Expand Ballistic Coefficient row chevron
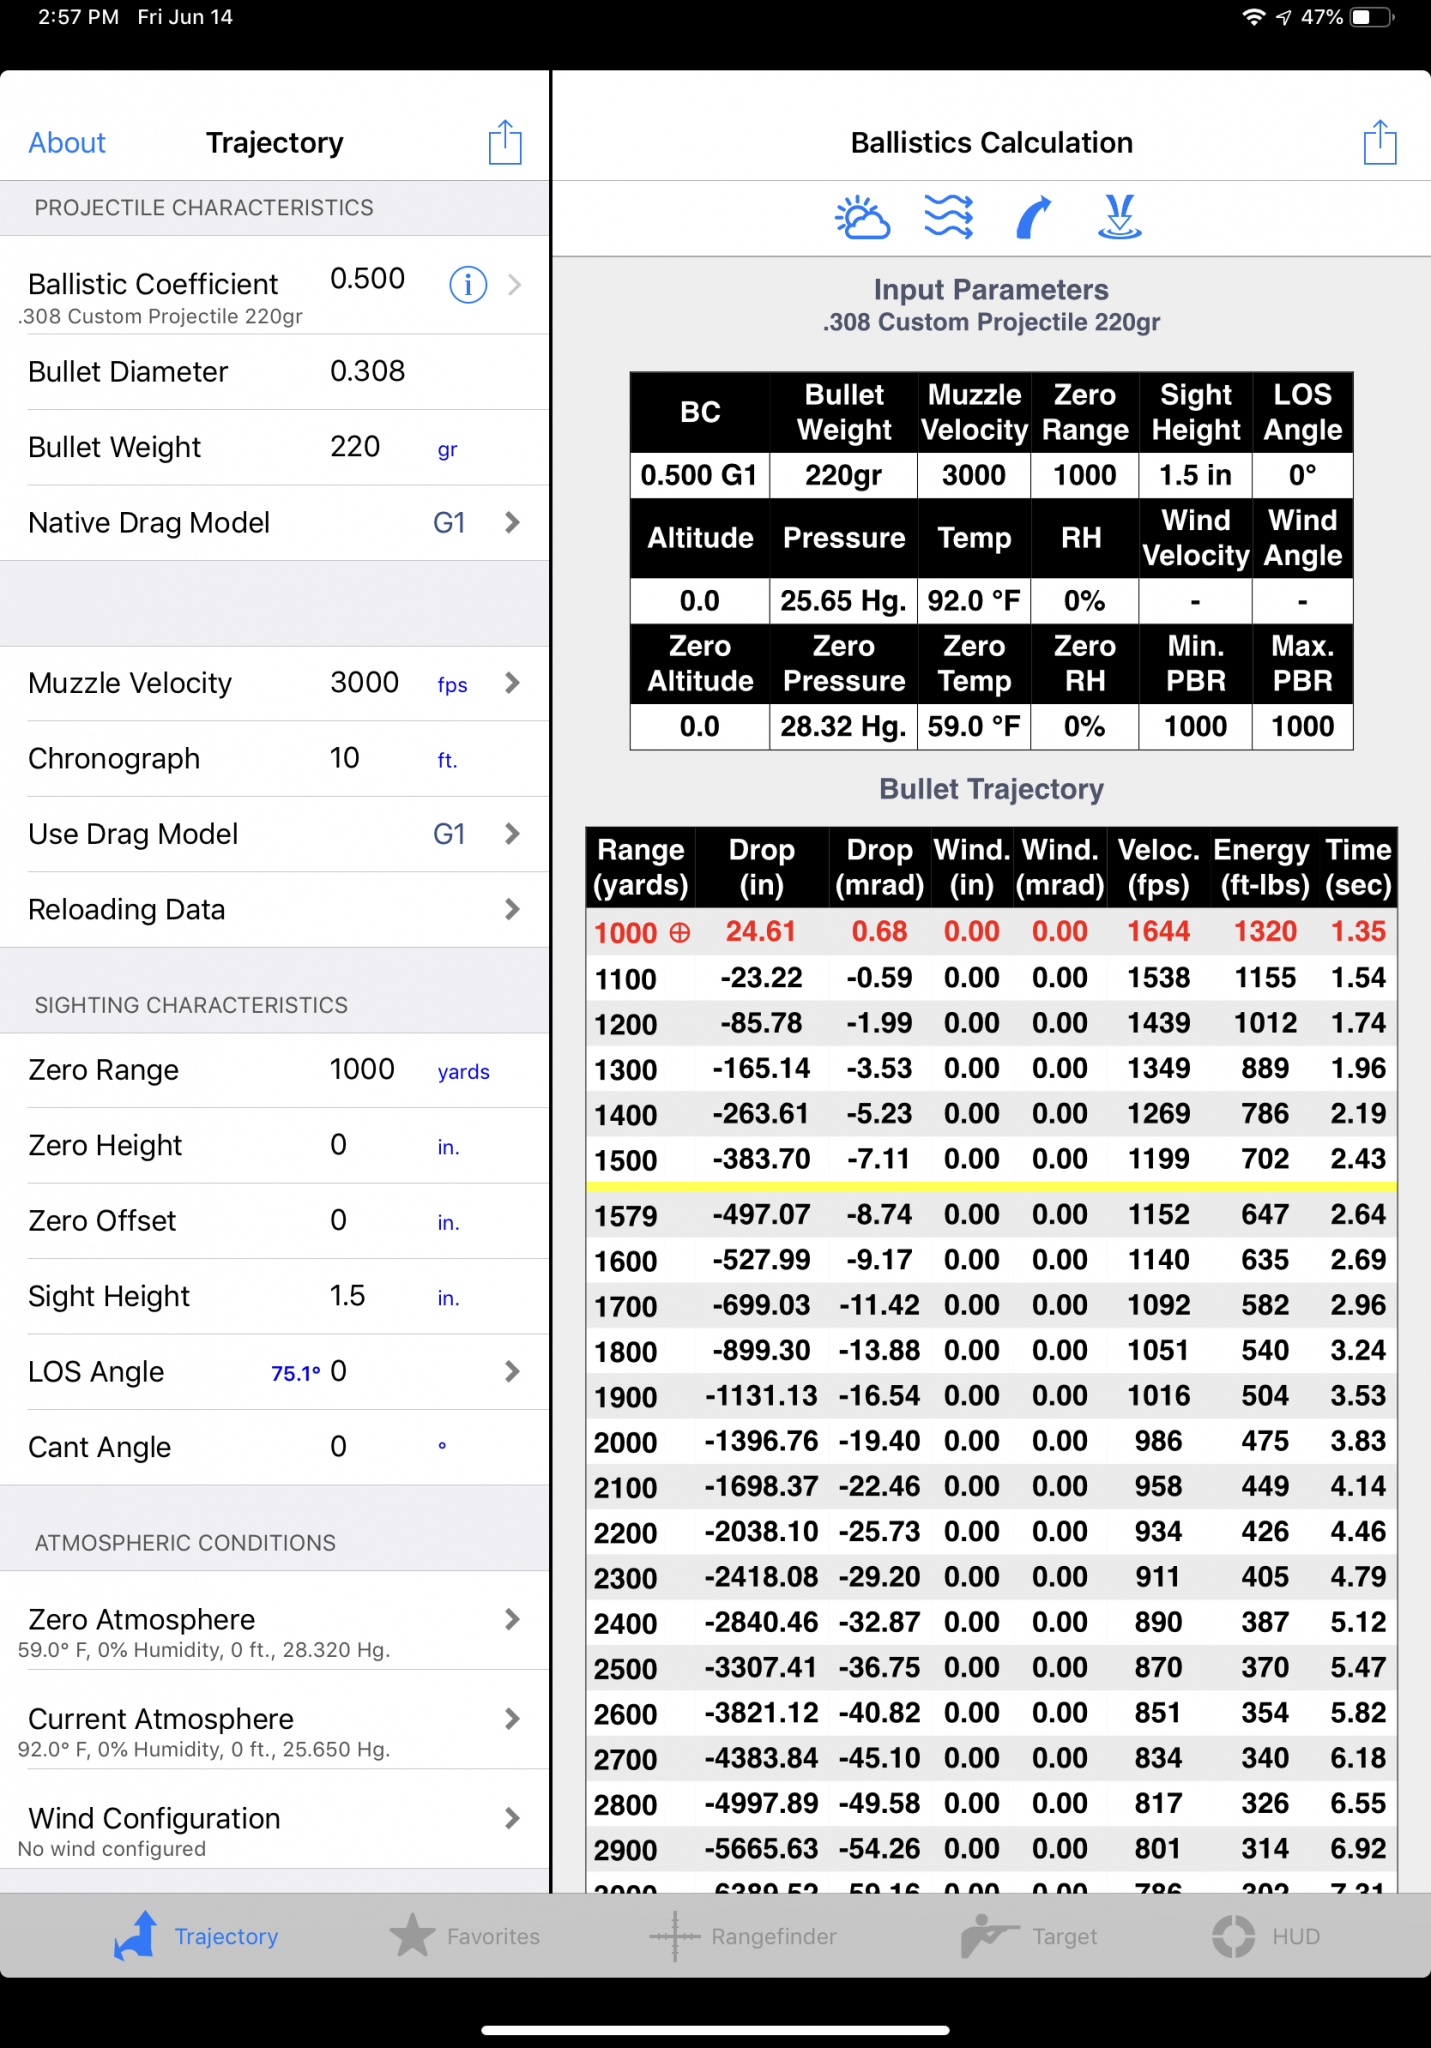This screenshot has width=1431, height=2048. tap(514, 285)
